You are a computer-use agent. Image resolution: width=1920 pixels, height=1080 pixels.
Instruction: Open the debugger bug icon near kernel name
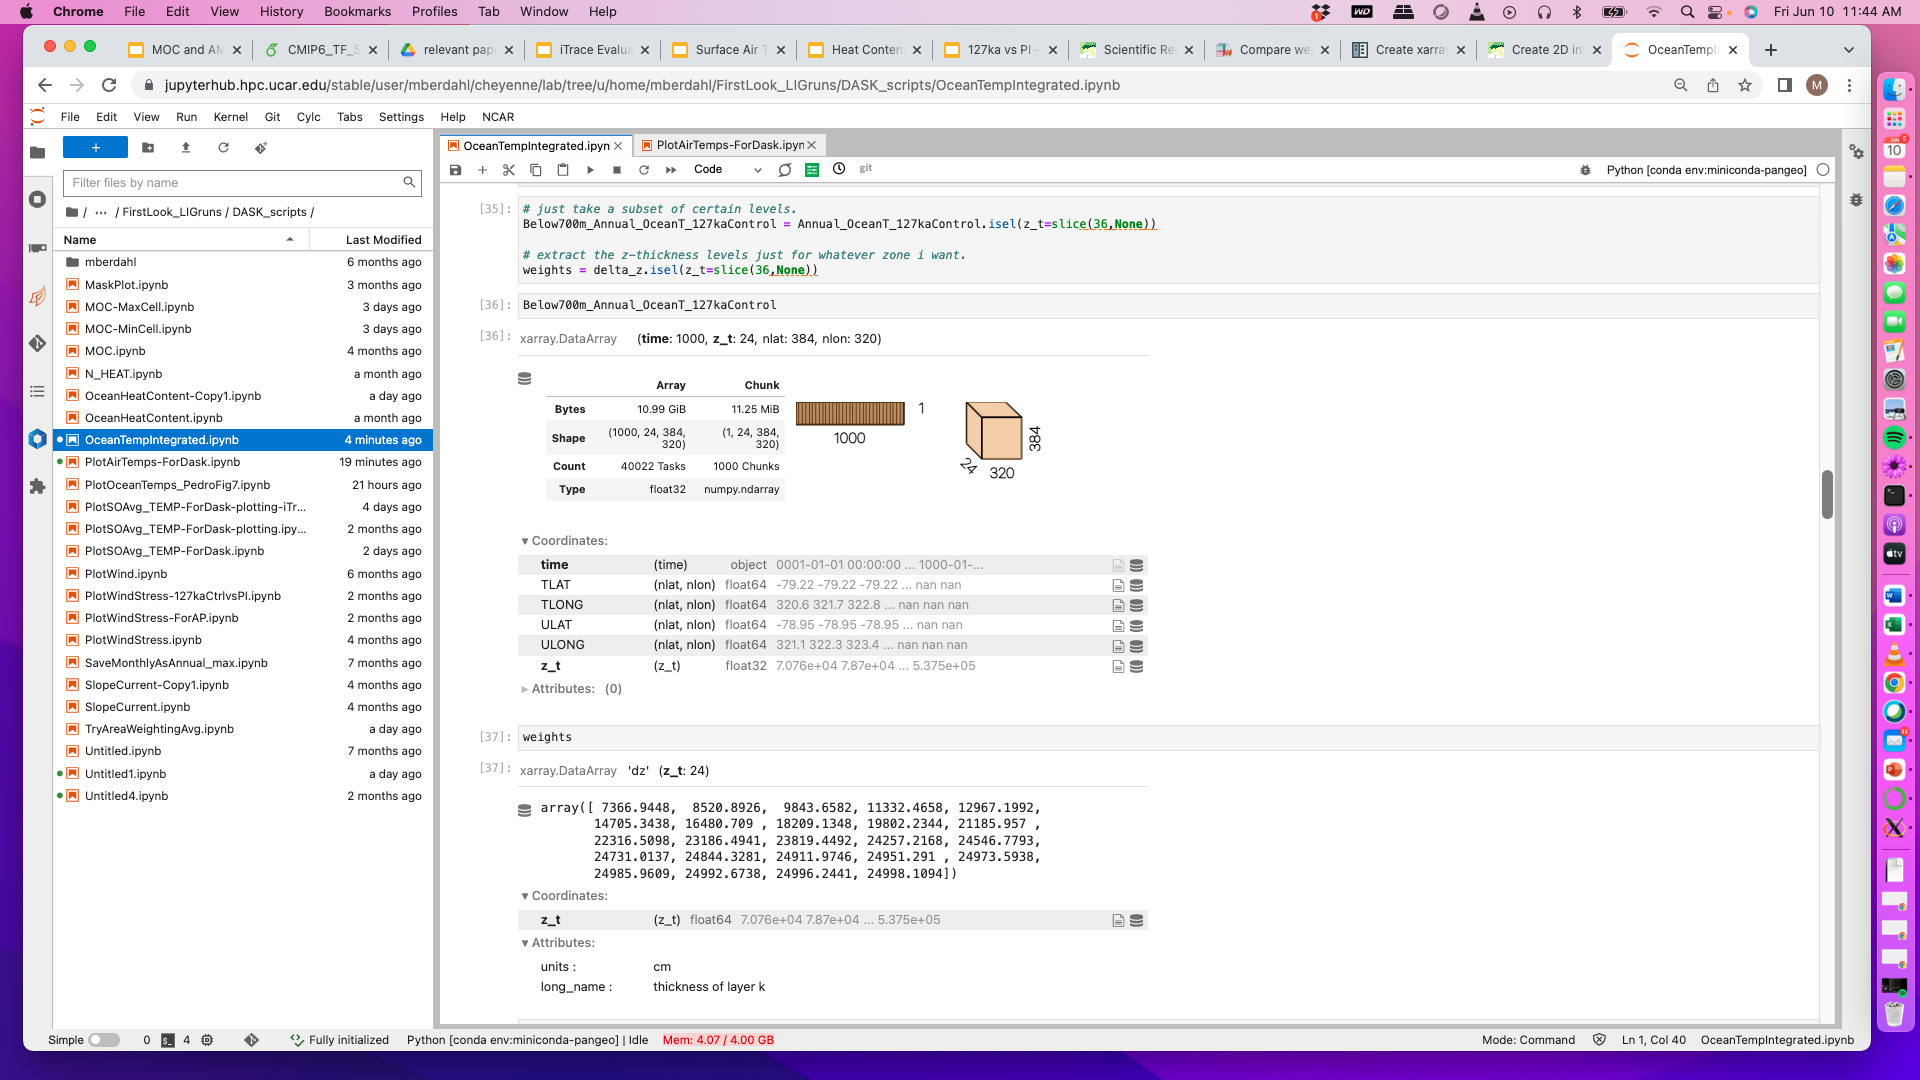coord(1585,170)
